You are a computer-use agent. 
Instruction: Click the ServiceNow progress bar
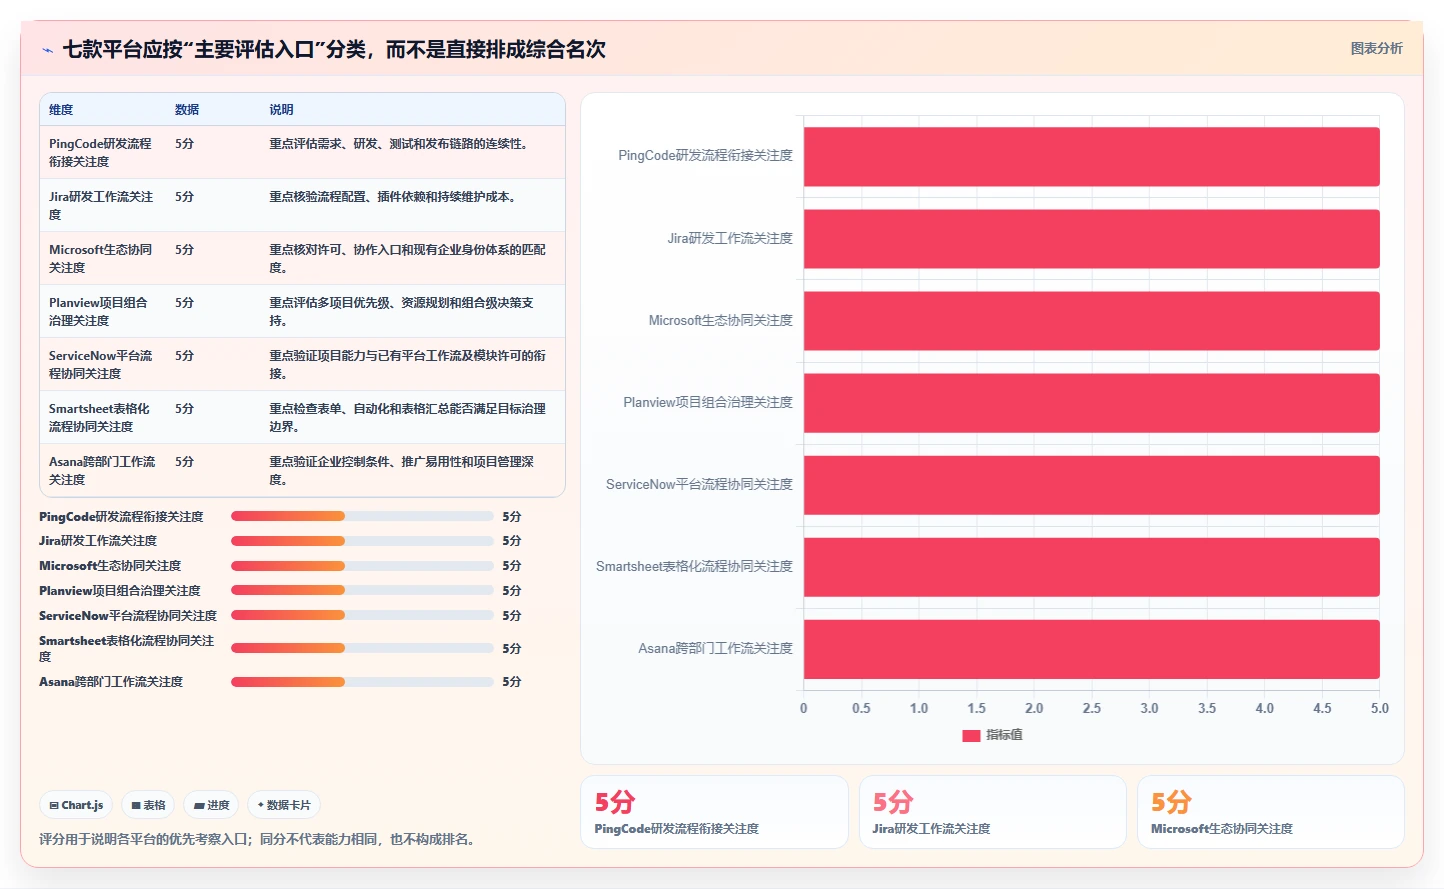coord(362,615)
